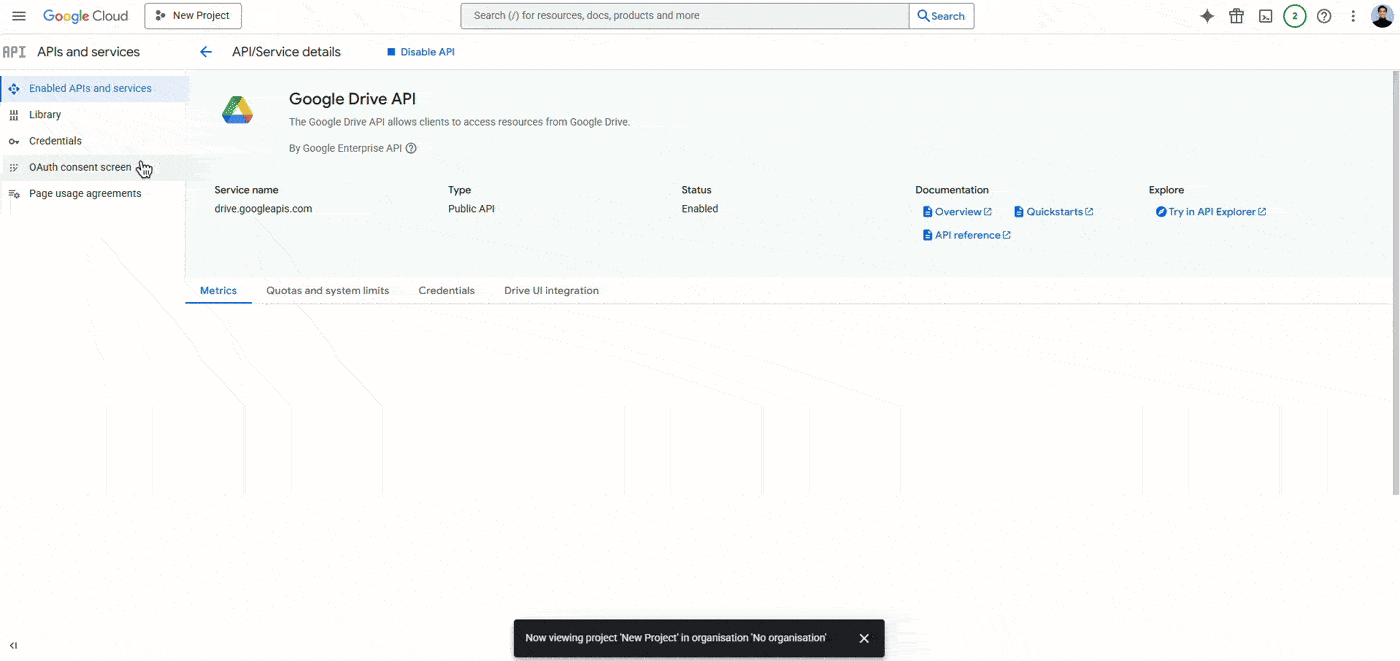Switch to the Quotas and system limits tab
The height and width of the screenshot is (661, 1400).
coord(327,290)
